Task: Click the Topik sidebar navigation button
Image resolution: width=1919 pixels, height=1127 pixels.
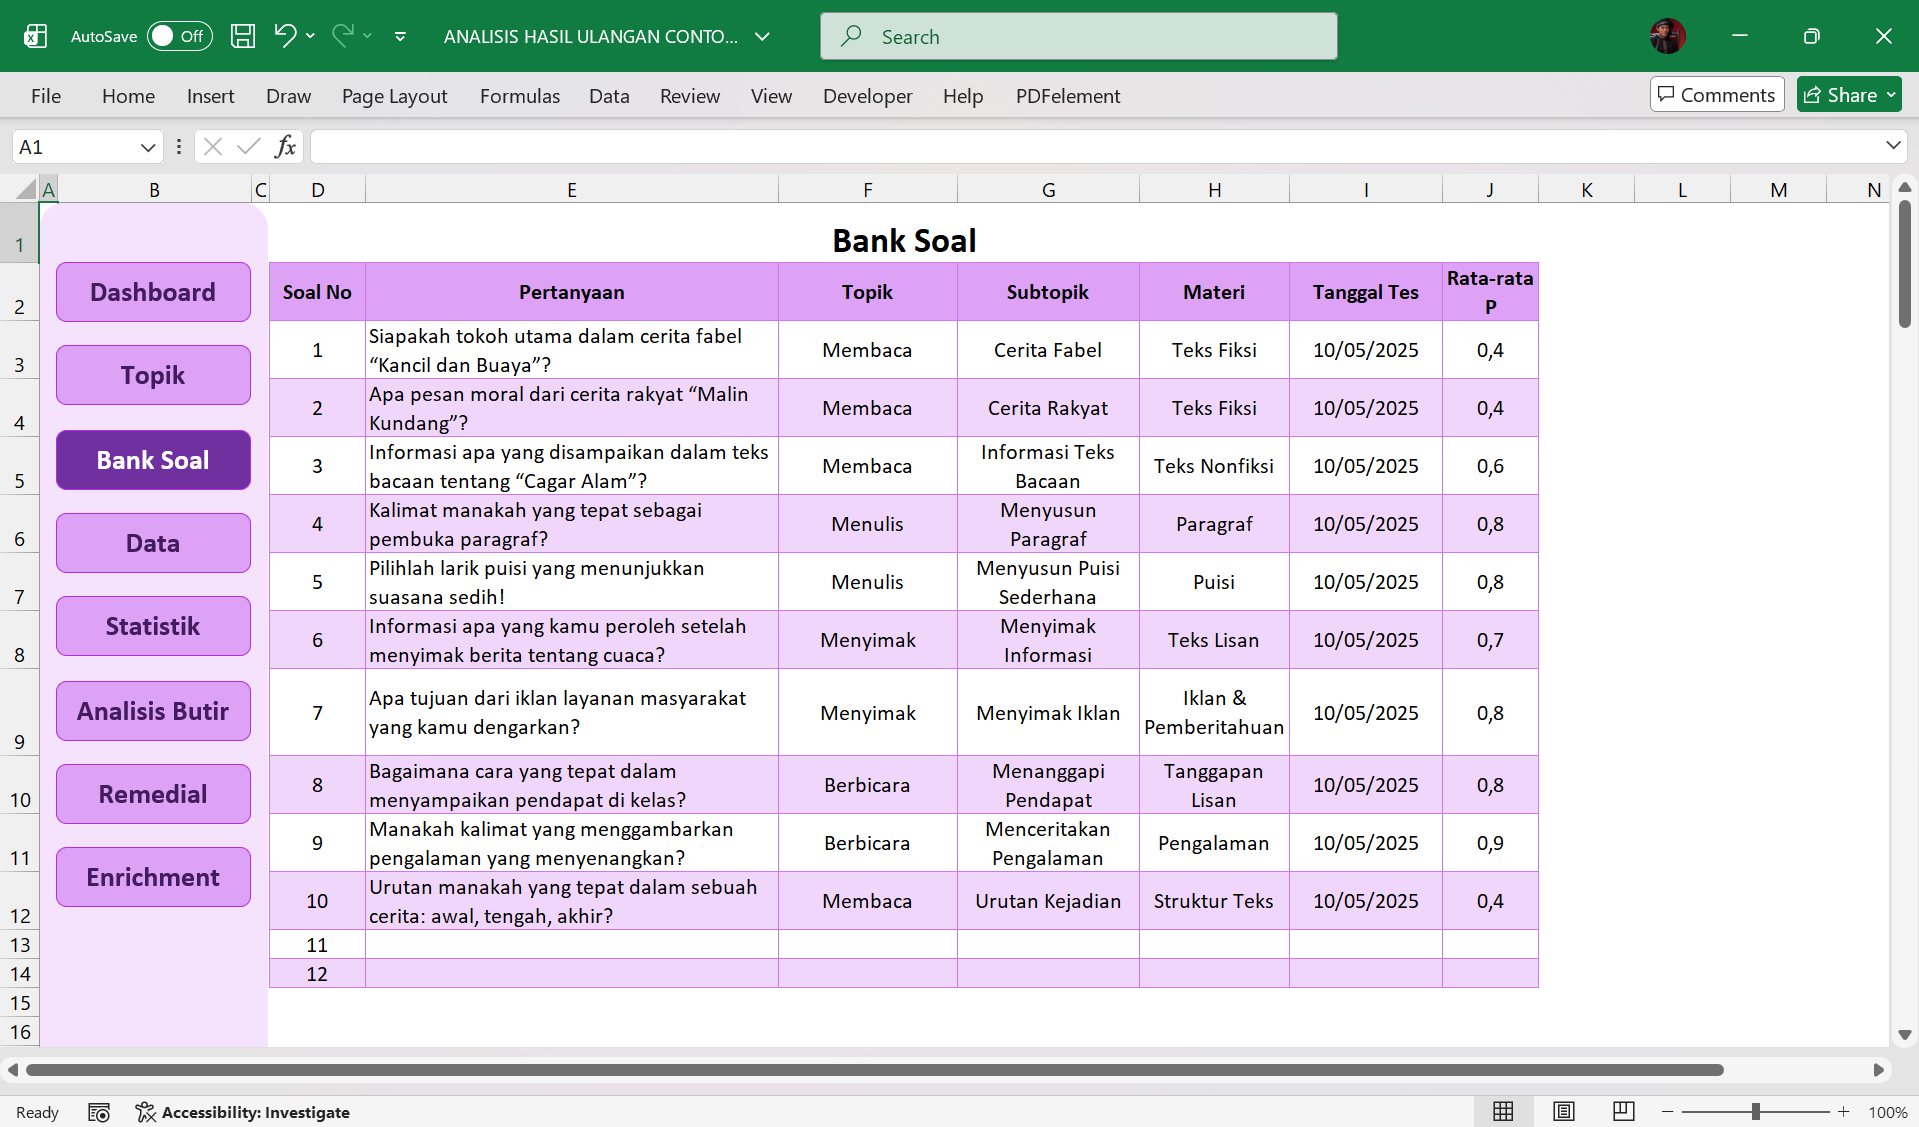Action: [153, 375]
